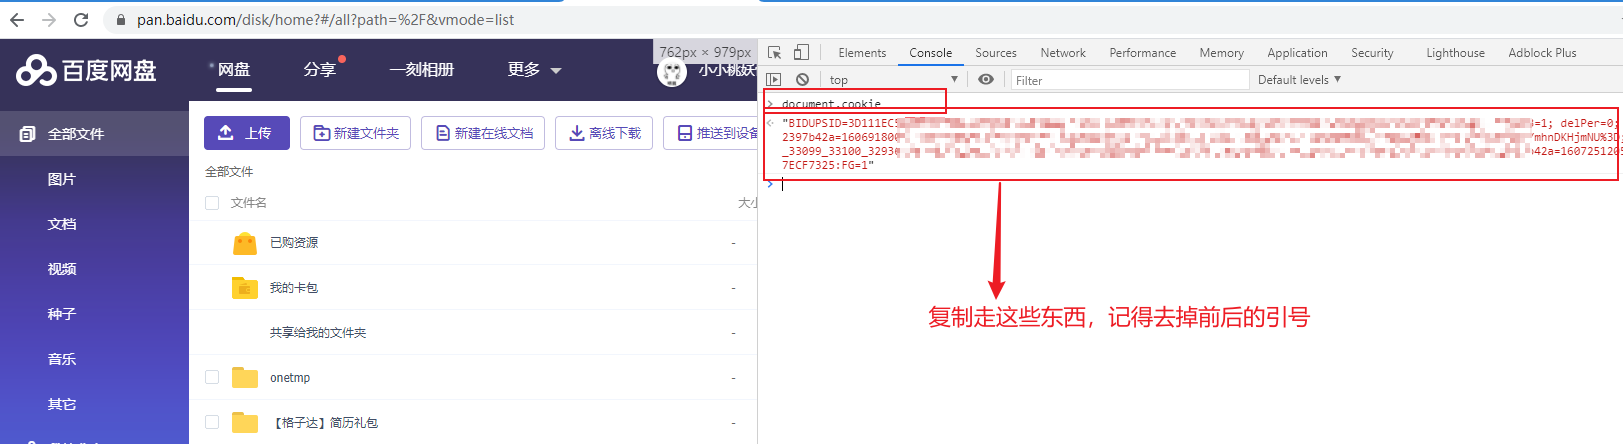Open 音乐 category in sidebar
This screenshot has height=444, width=1623.
tap(62, 359)
